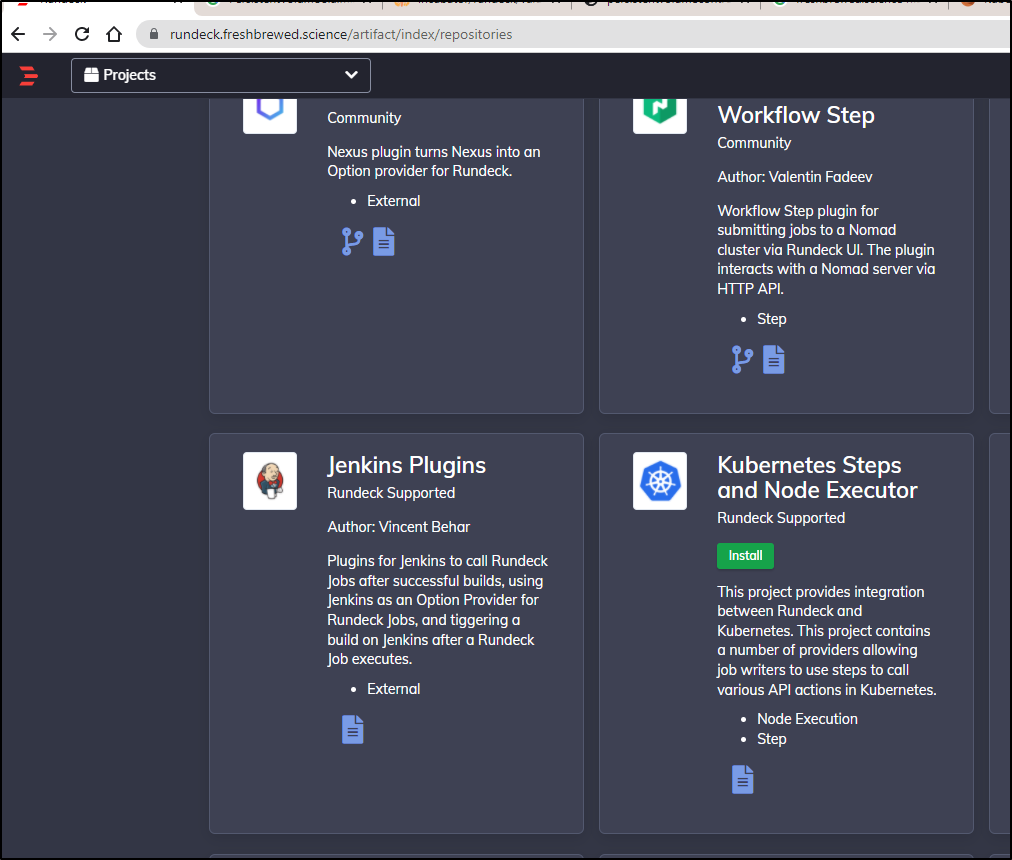Click 'Community' label in the Nexus card
This screenshot has height=860, width=1012.
click(x=364, y=118)
